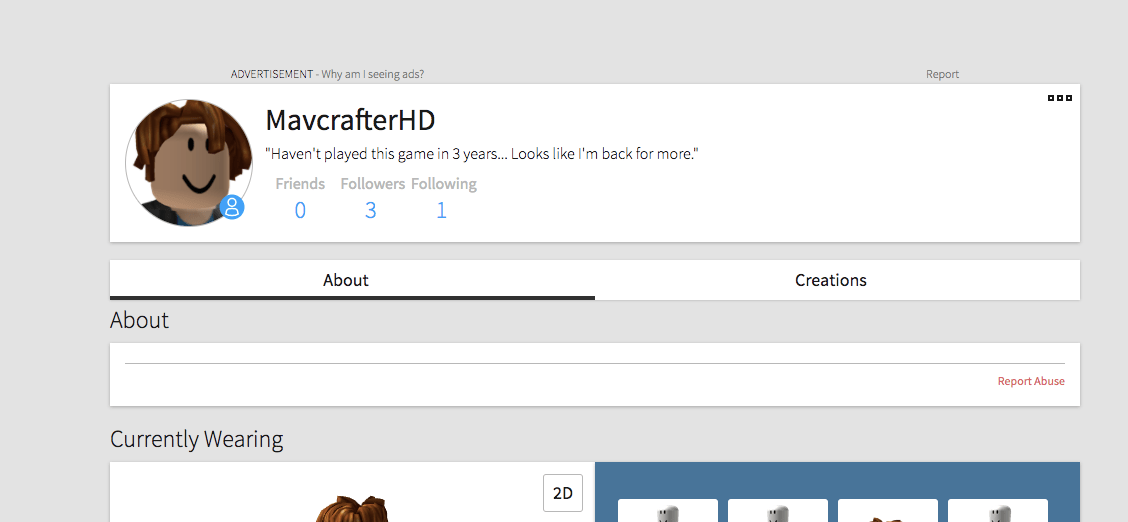Click the blue user badge icon on avatar
This screenshot has height=522, width=1128.
232,207
